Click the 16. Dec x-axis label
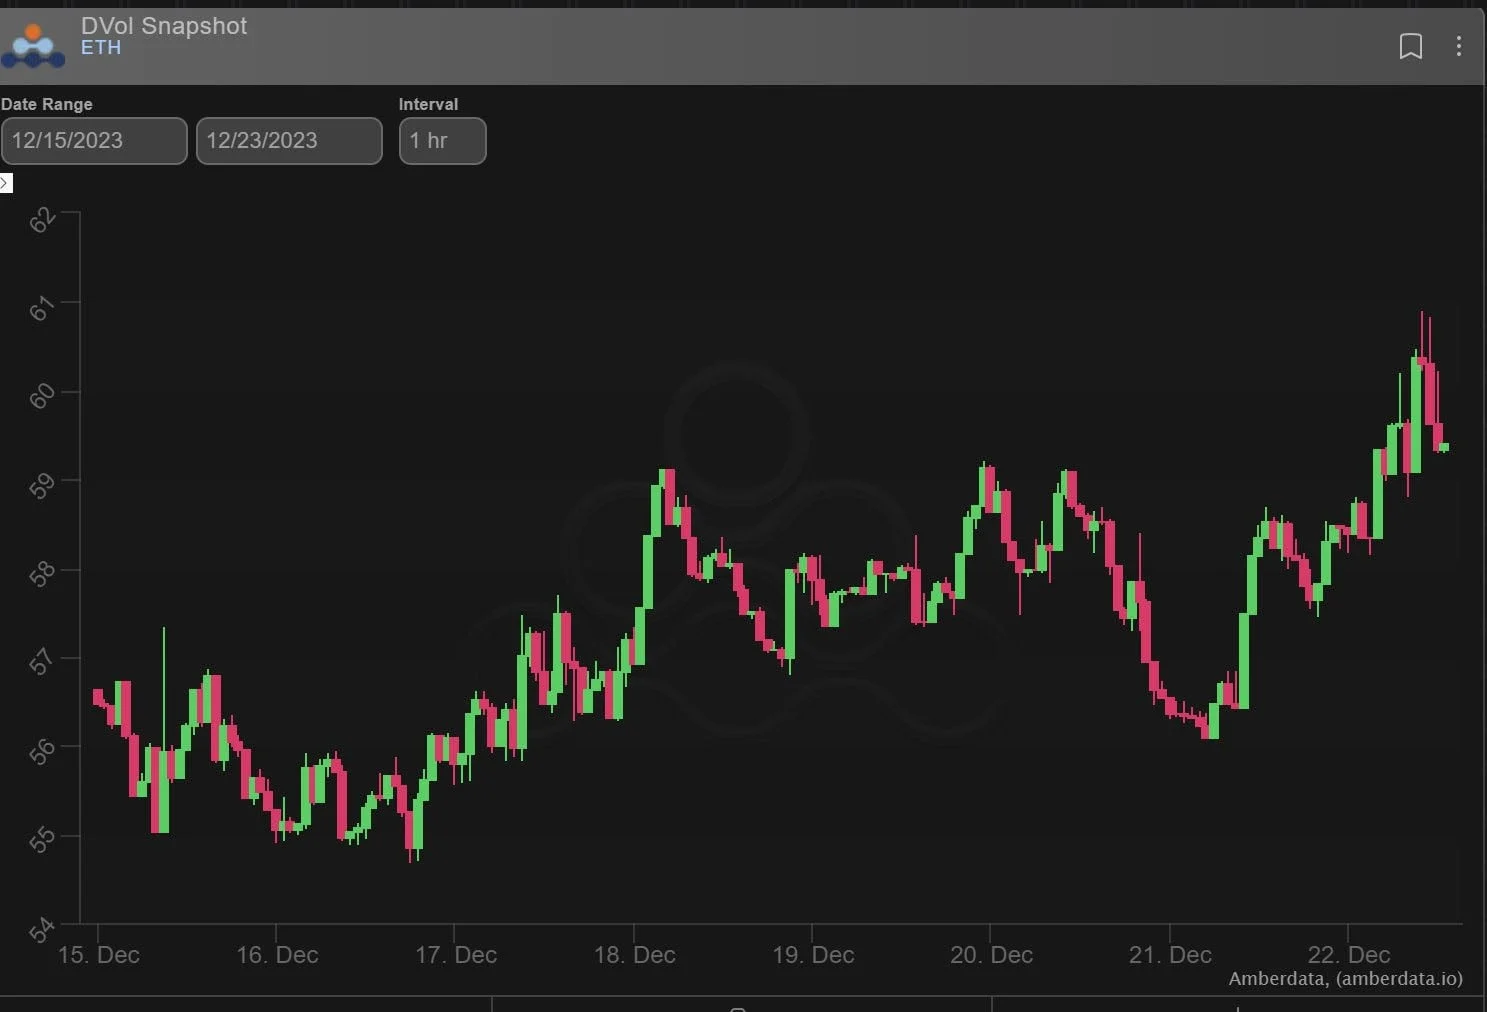This screenshot has height=1012, width=1487. point(277,955)
